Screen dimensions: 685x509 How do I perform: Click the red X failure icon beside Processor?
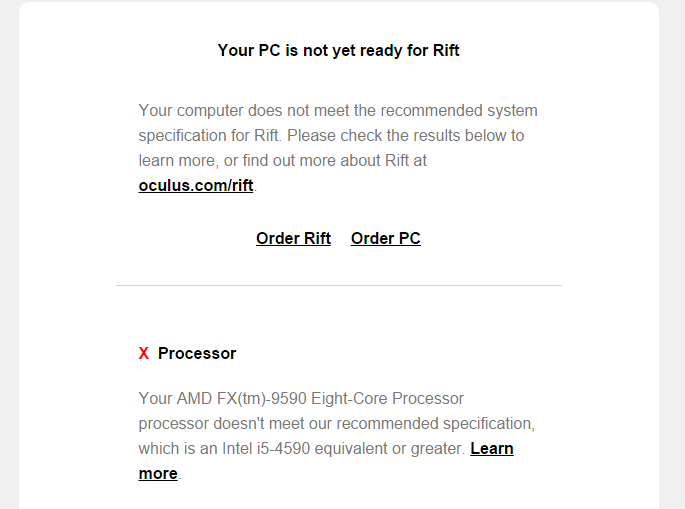pos(144,353)
